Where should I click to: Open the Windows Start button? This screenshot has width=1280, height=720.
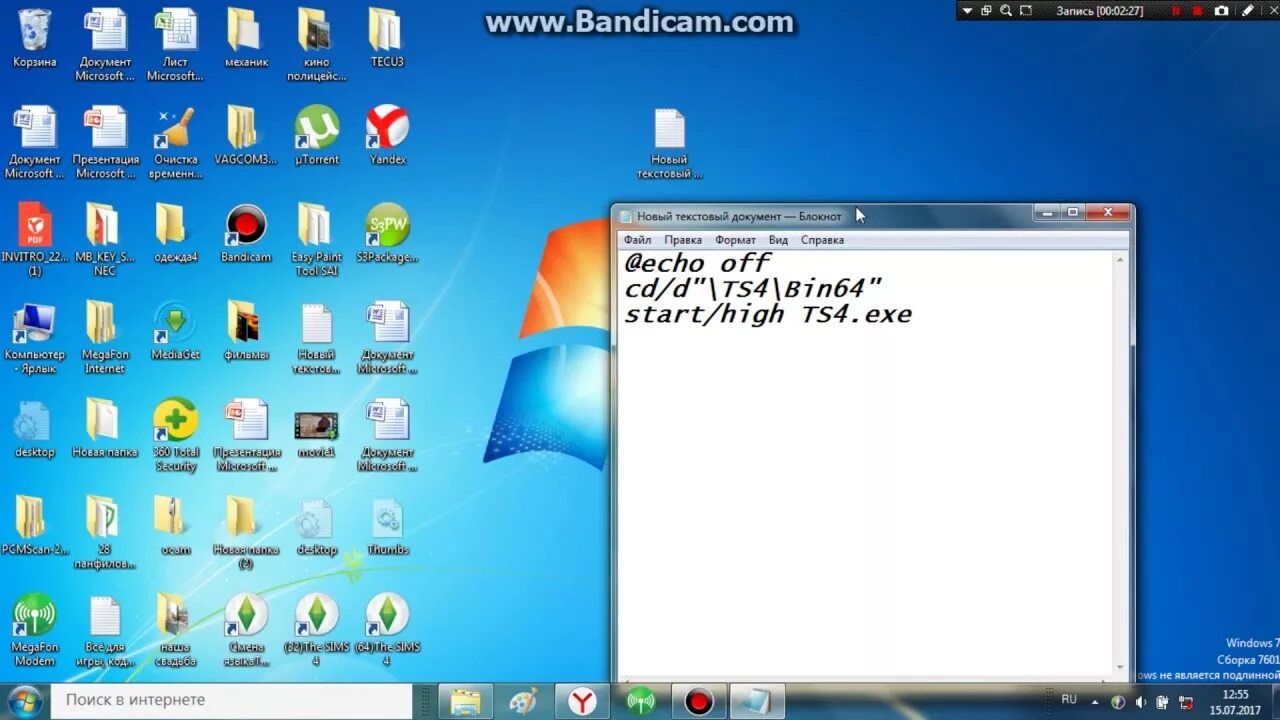click(x=23, y=701)
